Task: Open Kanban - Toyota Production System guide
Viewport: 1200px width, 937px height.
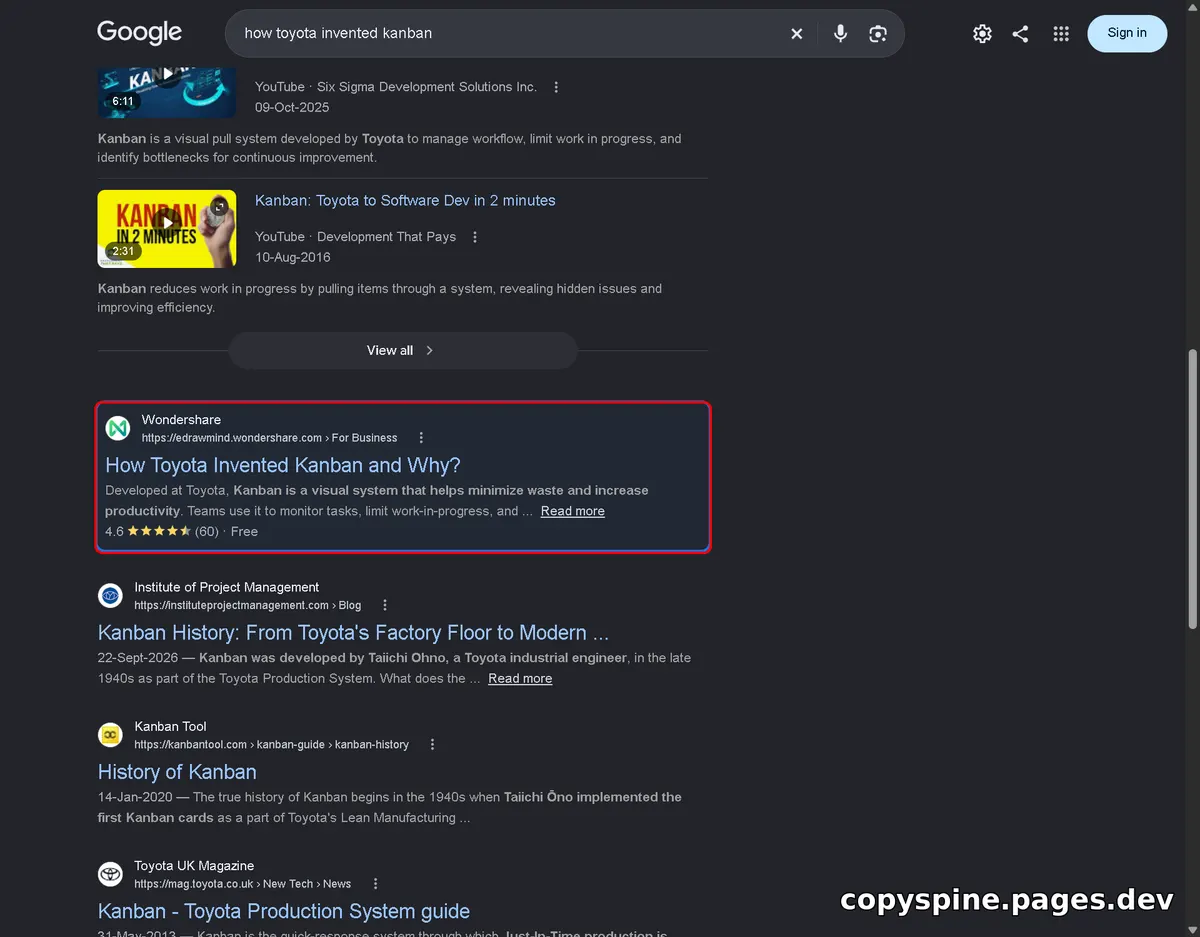Action: click(x=284, y=911)
